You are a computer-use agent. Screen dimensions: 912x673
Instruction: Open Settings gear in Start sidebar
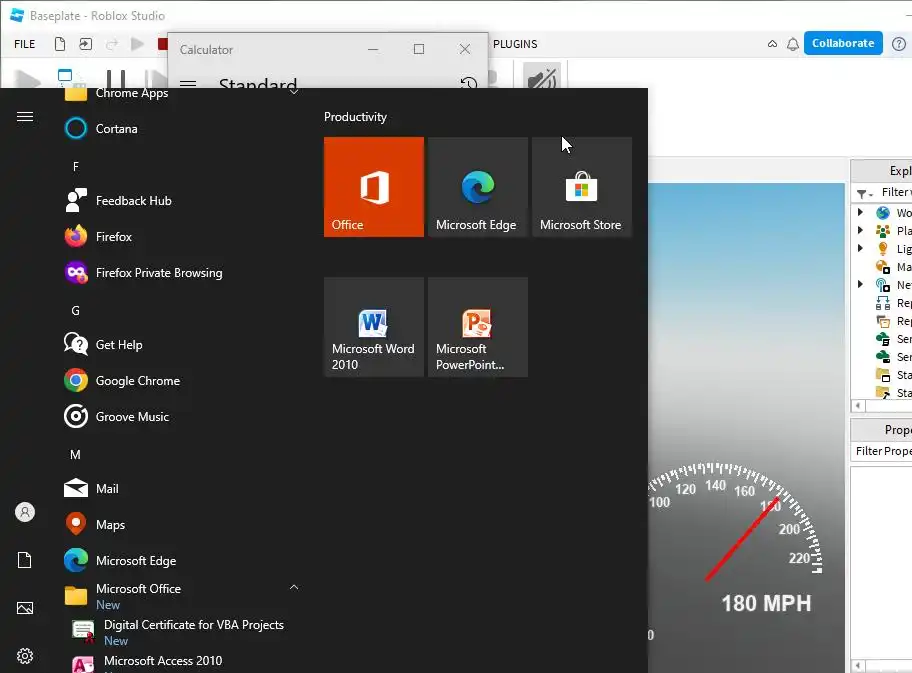(24, 656)
